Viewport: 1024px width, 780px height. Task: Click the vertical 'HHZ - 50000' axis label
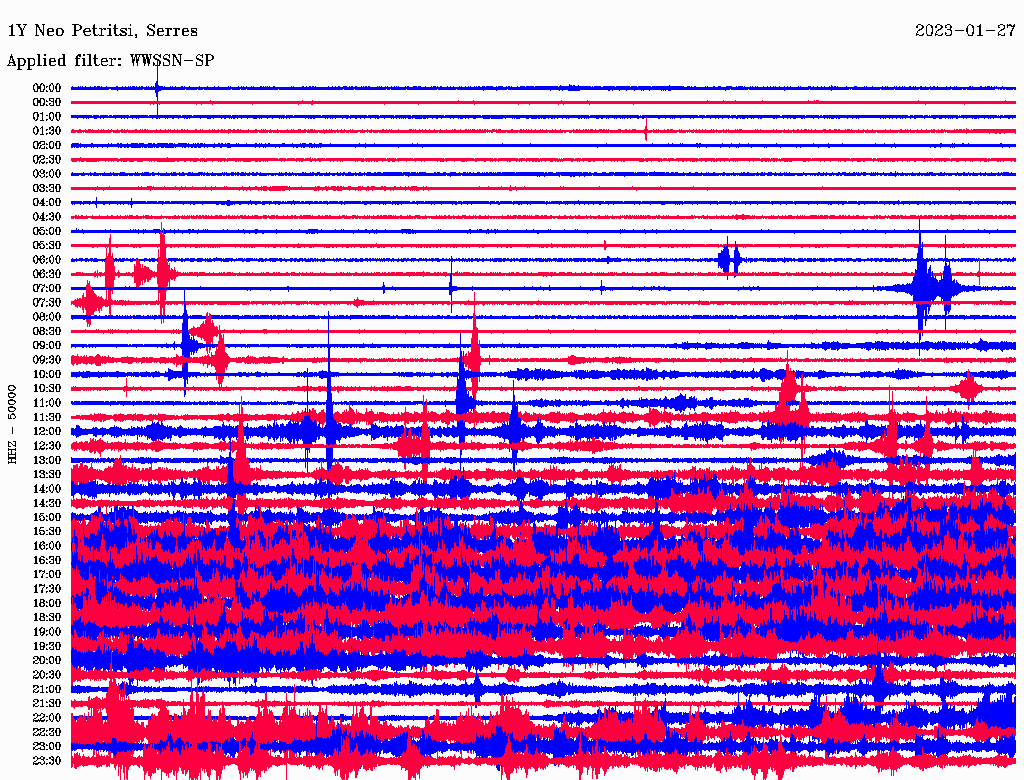click(x=13, y=423)
